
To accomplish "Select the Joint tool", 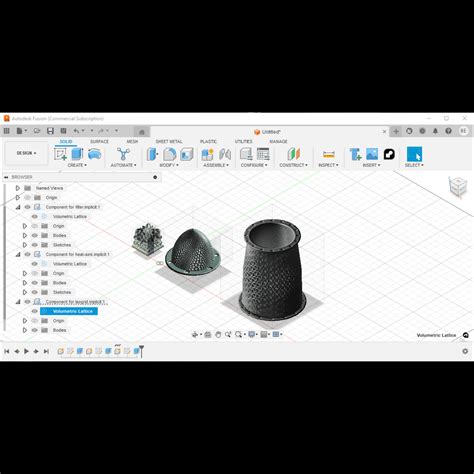I will tap(225, 154).
